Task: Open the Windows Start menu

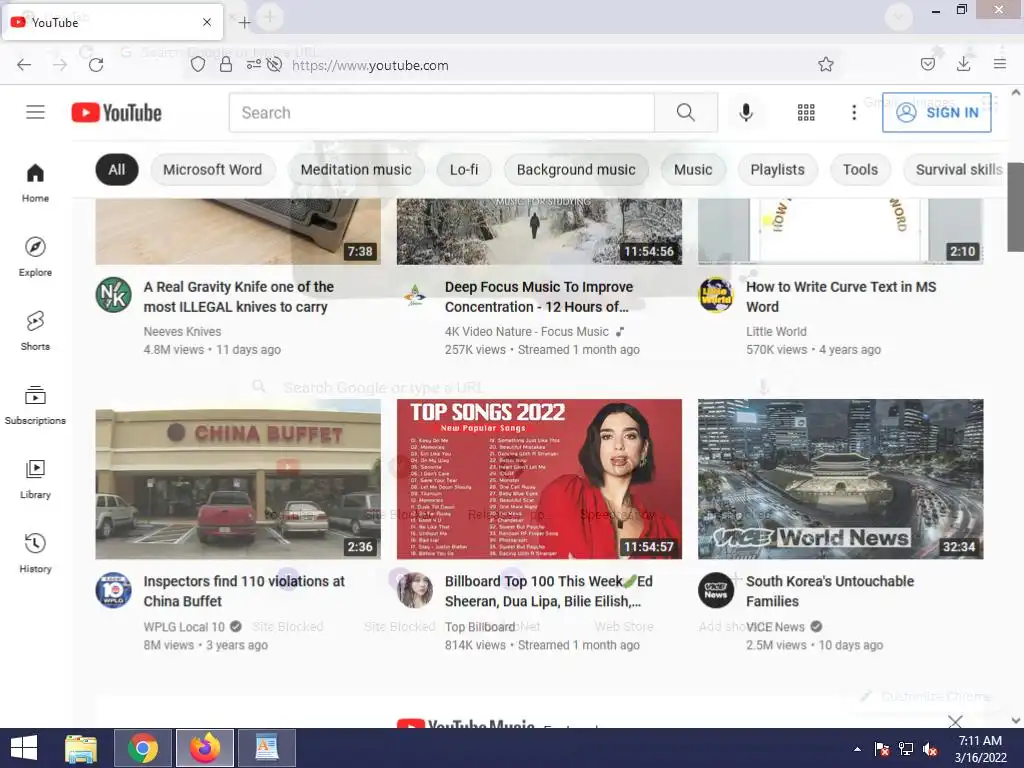Action: tap(24, 748)
